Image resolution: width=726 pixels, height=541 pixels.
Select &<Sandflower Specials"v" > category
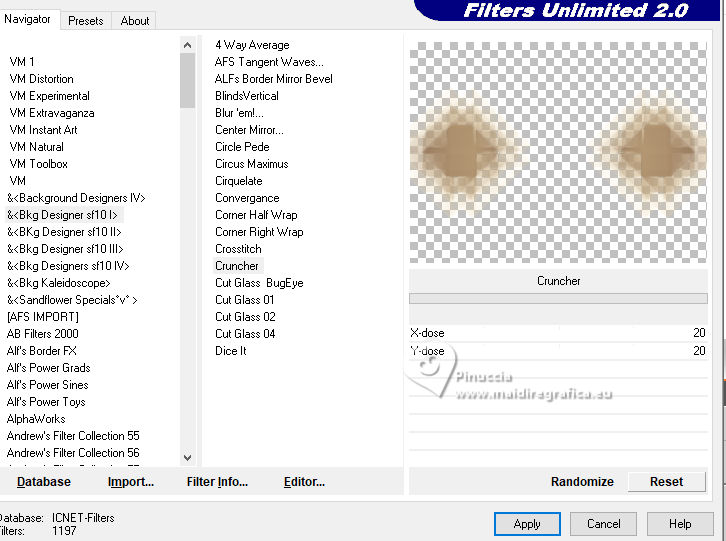coord(72,300)
